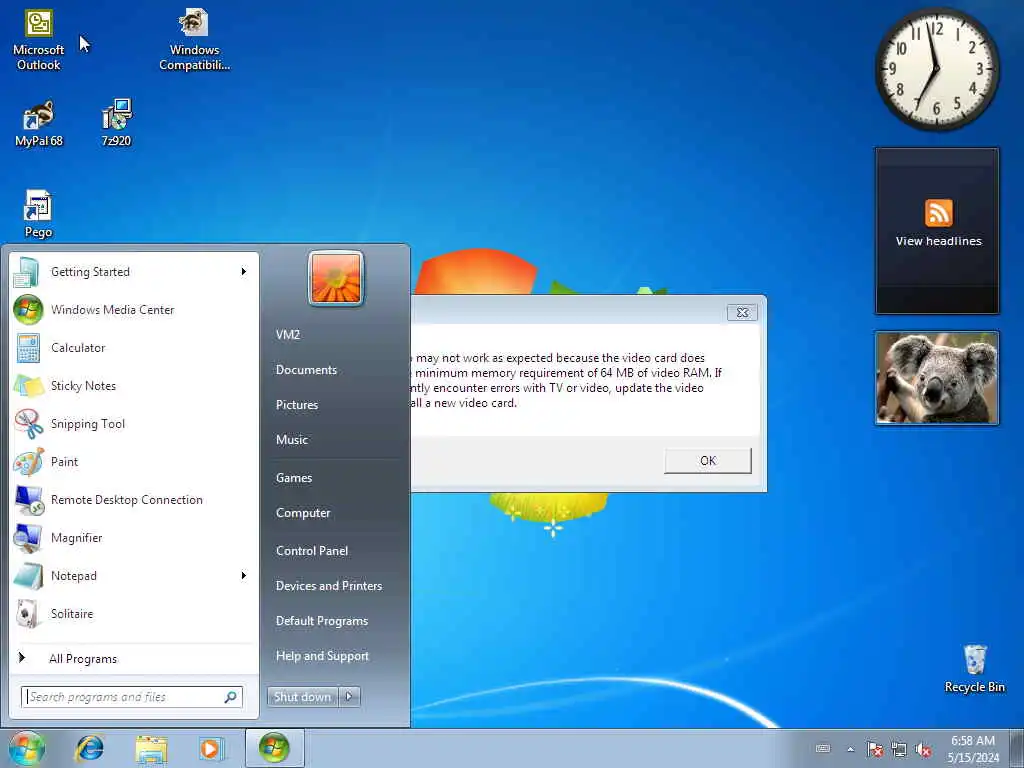Open Devices and Printers
This screenshot has height=768, width=1024.
[x=329, y=586]
